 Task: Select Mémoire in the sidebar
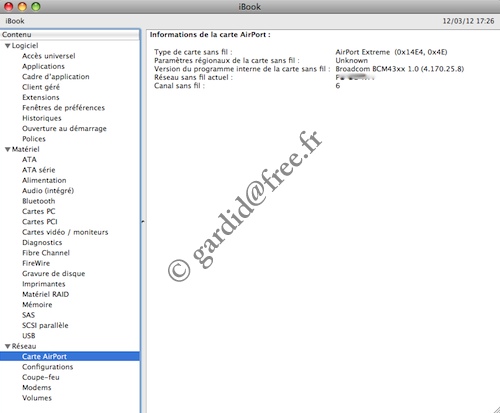[x=37, y=305]
